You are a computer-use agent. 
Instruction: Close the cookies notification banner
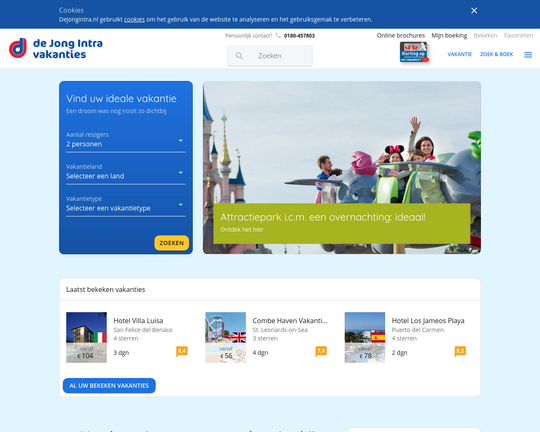point(474,11)
